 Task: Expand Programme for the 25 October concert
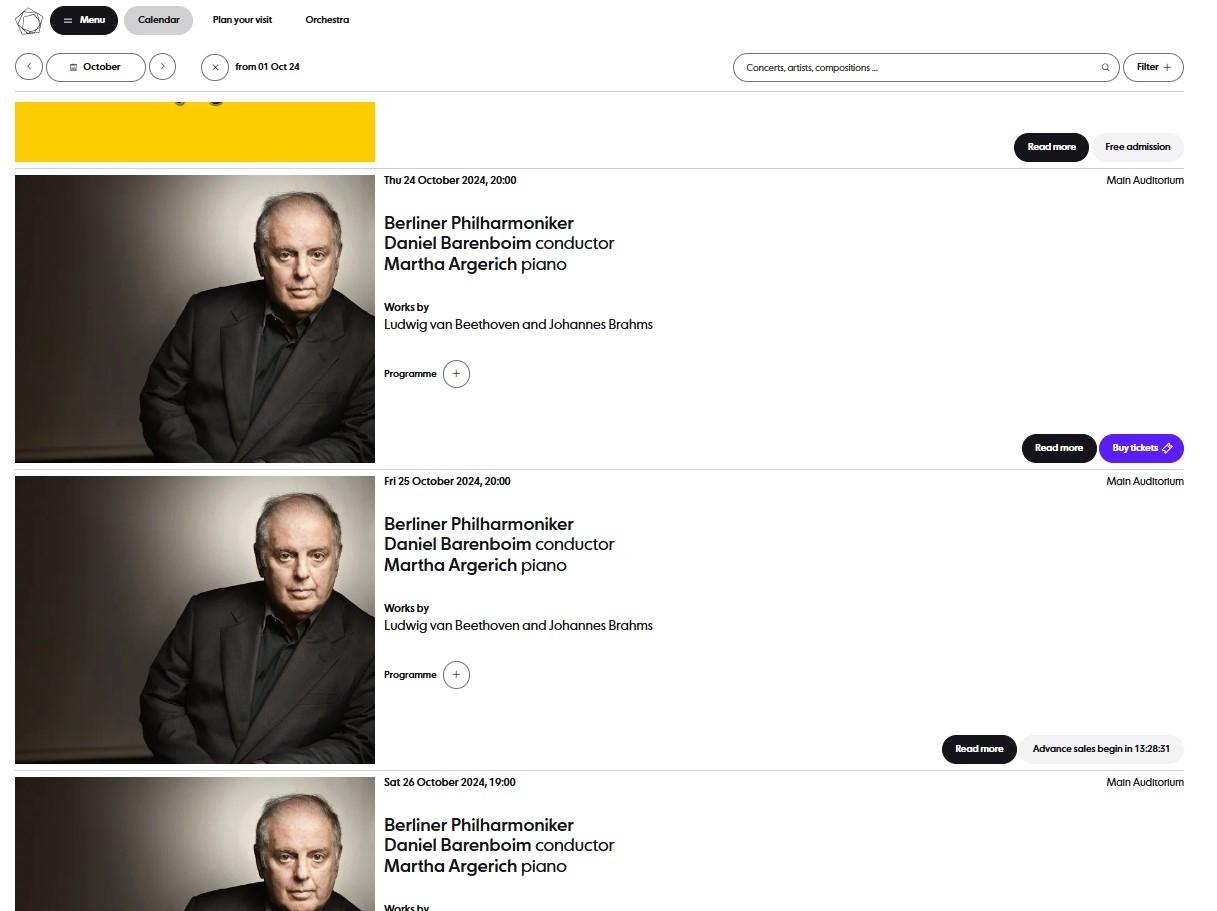[456, 675]
